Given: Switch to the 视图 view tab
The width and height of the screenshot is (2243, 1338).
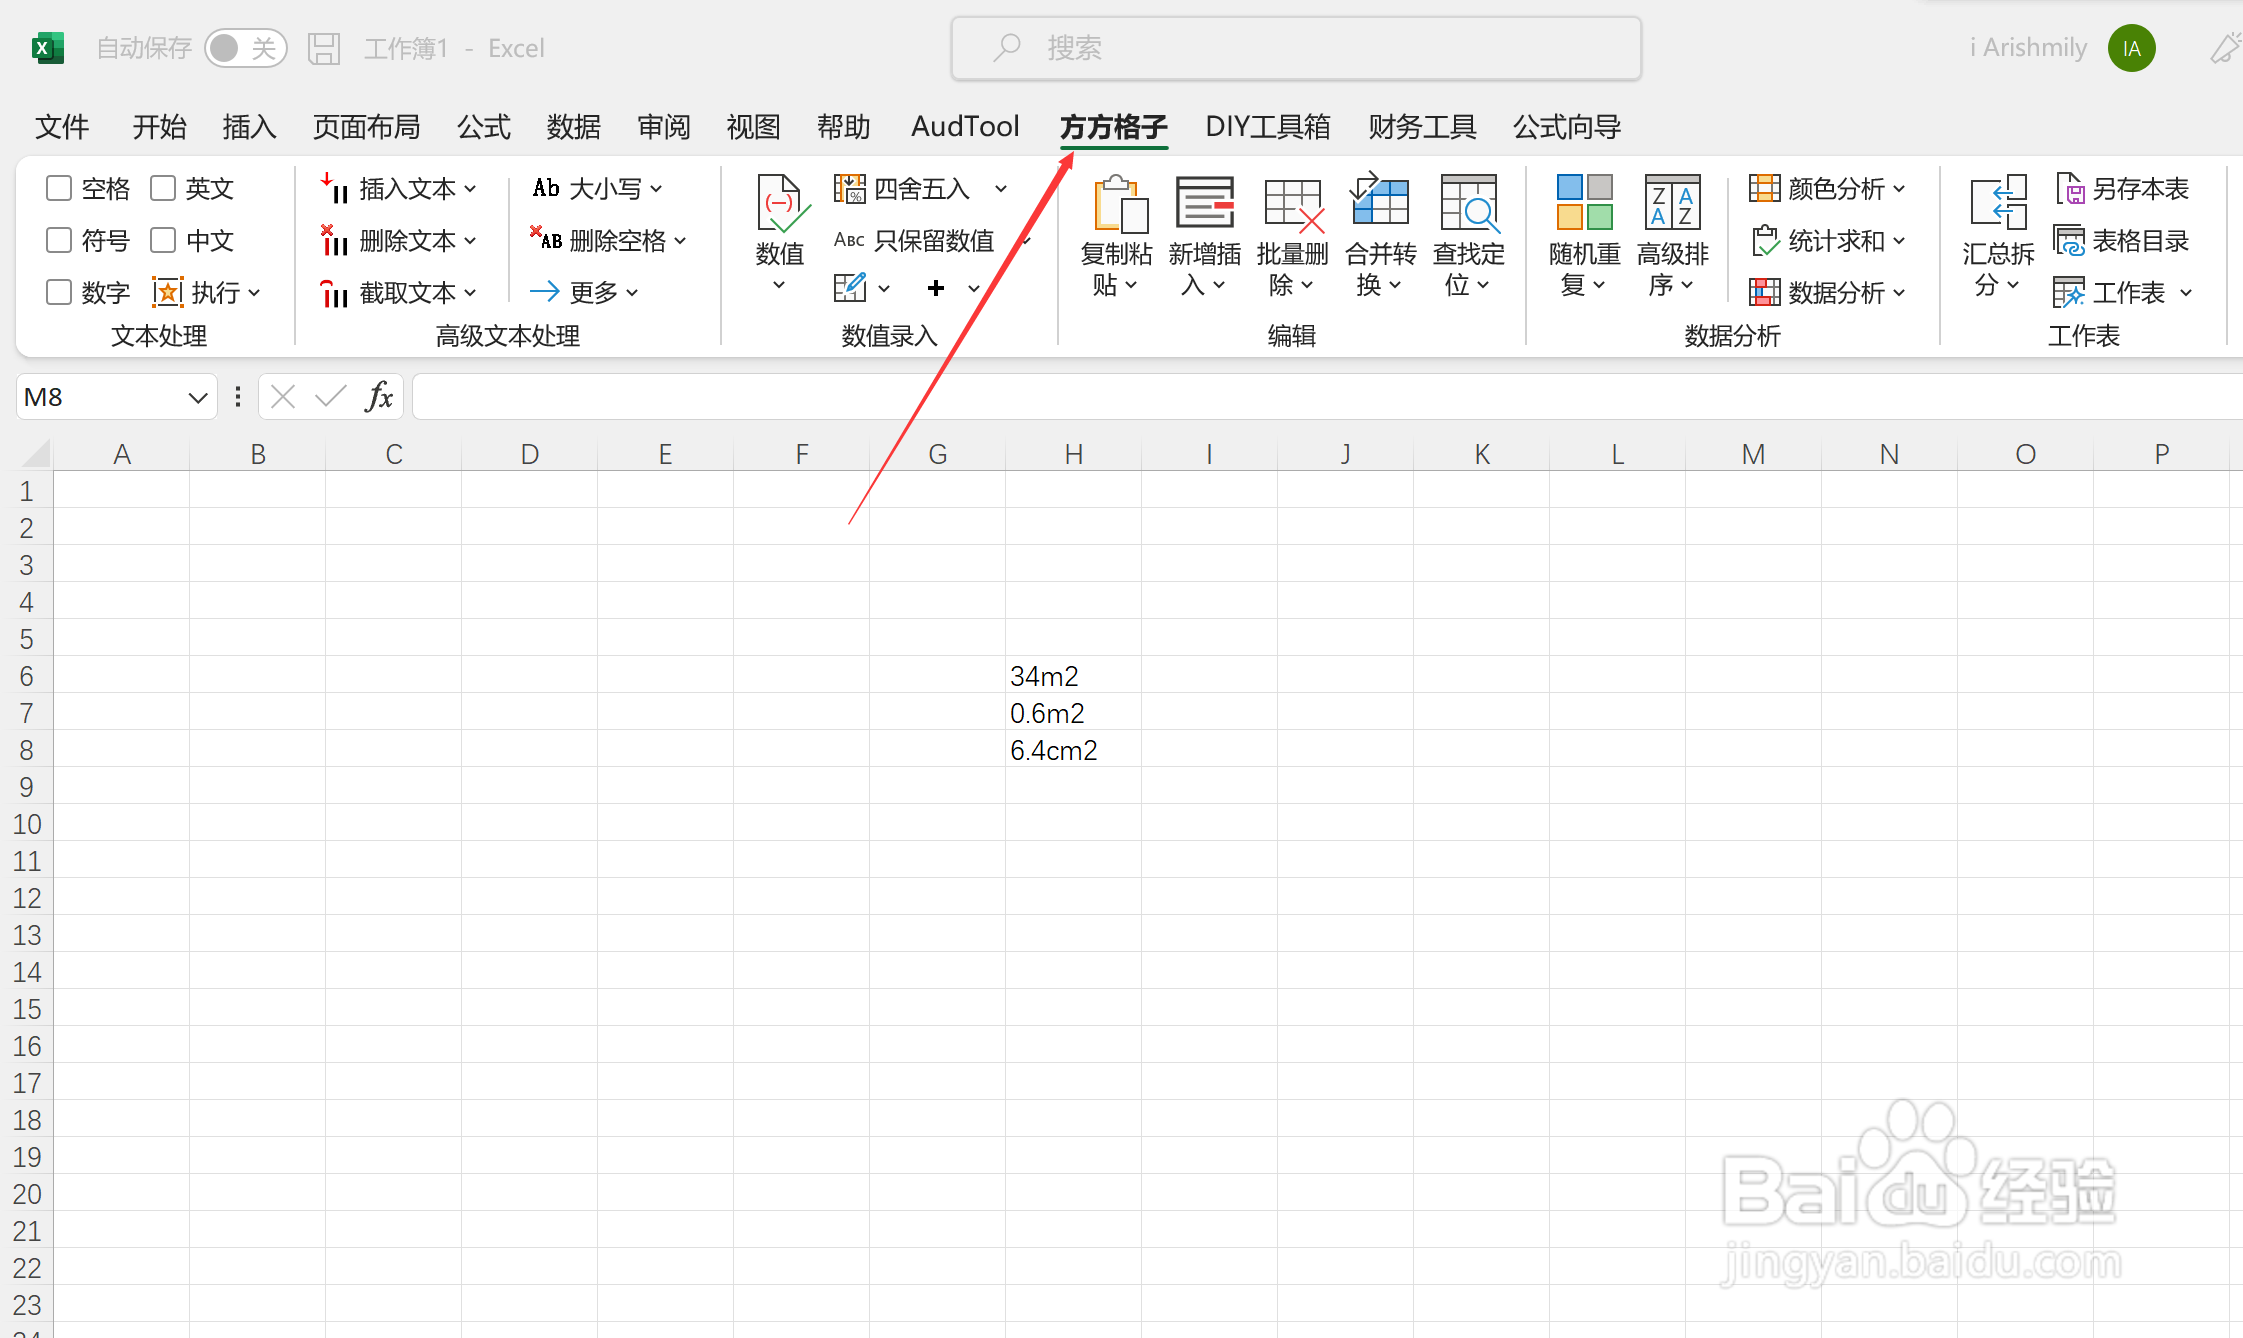Looking at the screenshot, I should pyautogui.click(x=753, y=127).
